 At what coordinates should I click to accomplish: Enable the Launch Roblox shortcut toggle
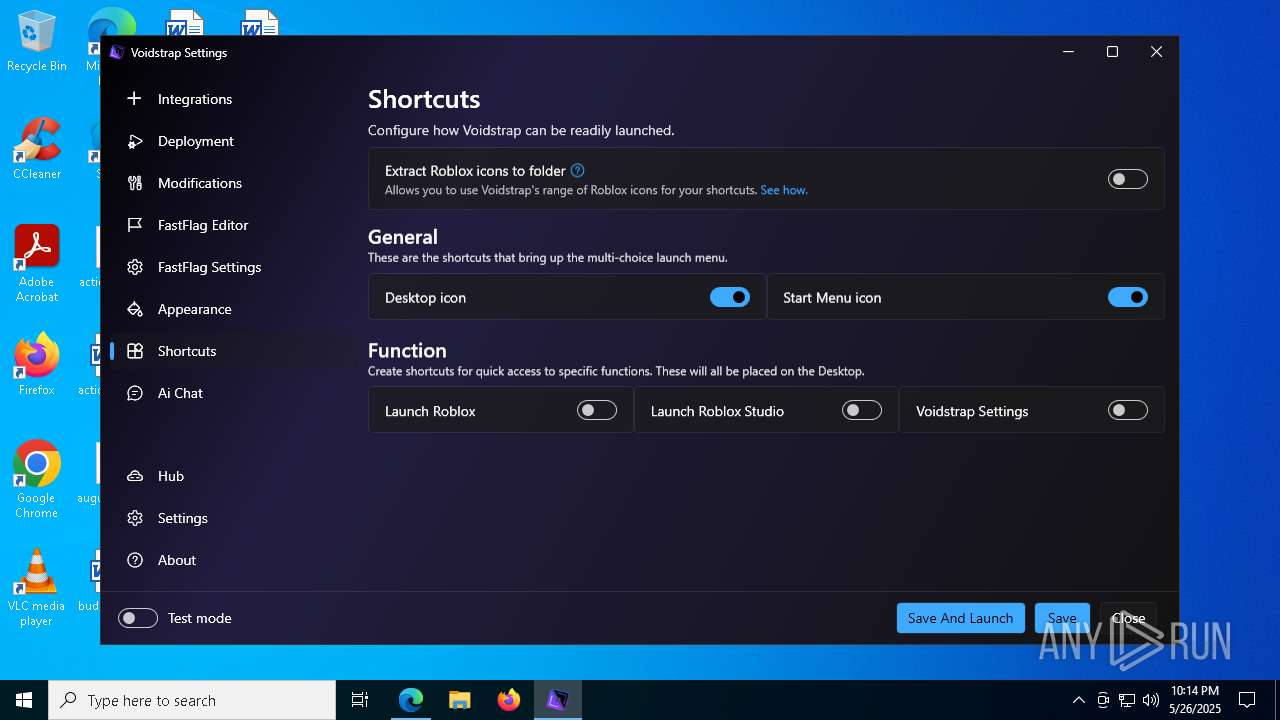pyautogui.click(x=597, y=410)
